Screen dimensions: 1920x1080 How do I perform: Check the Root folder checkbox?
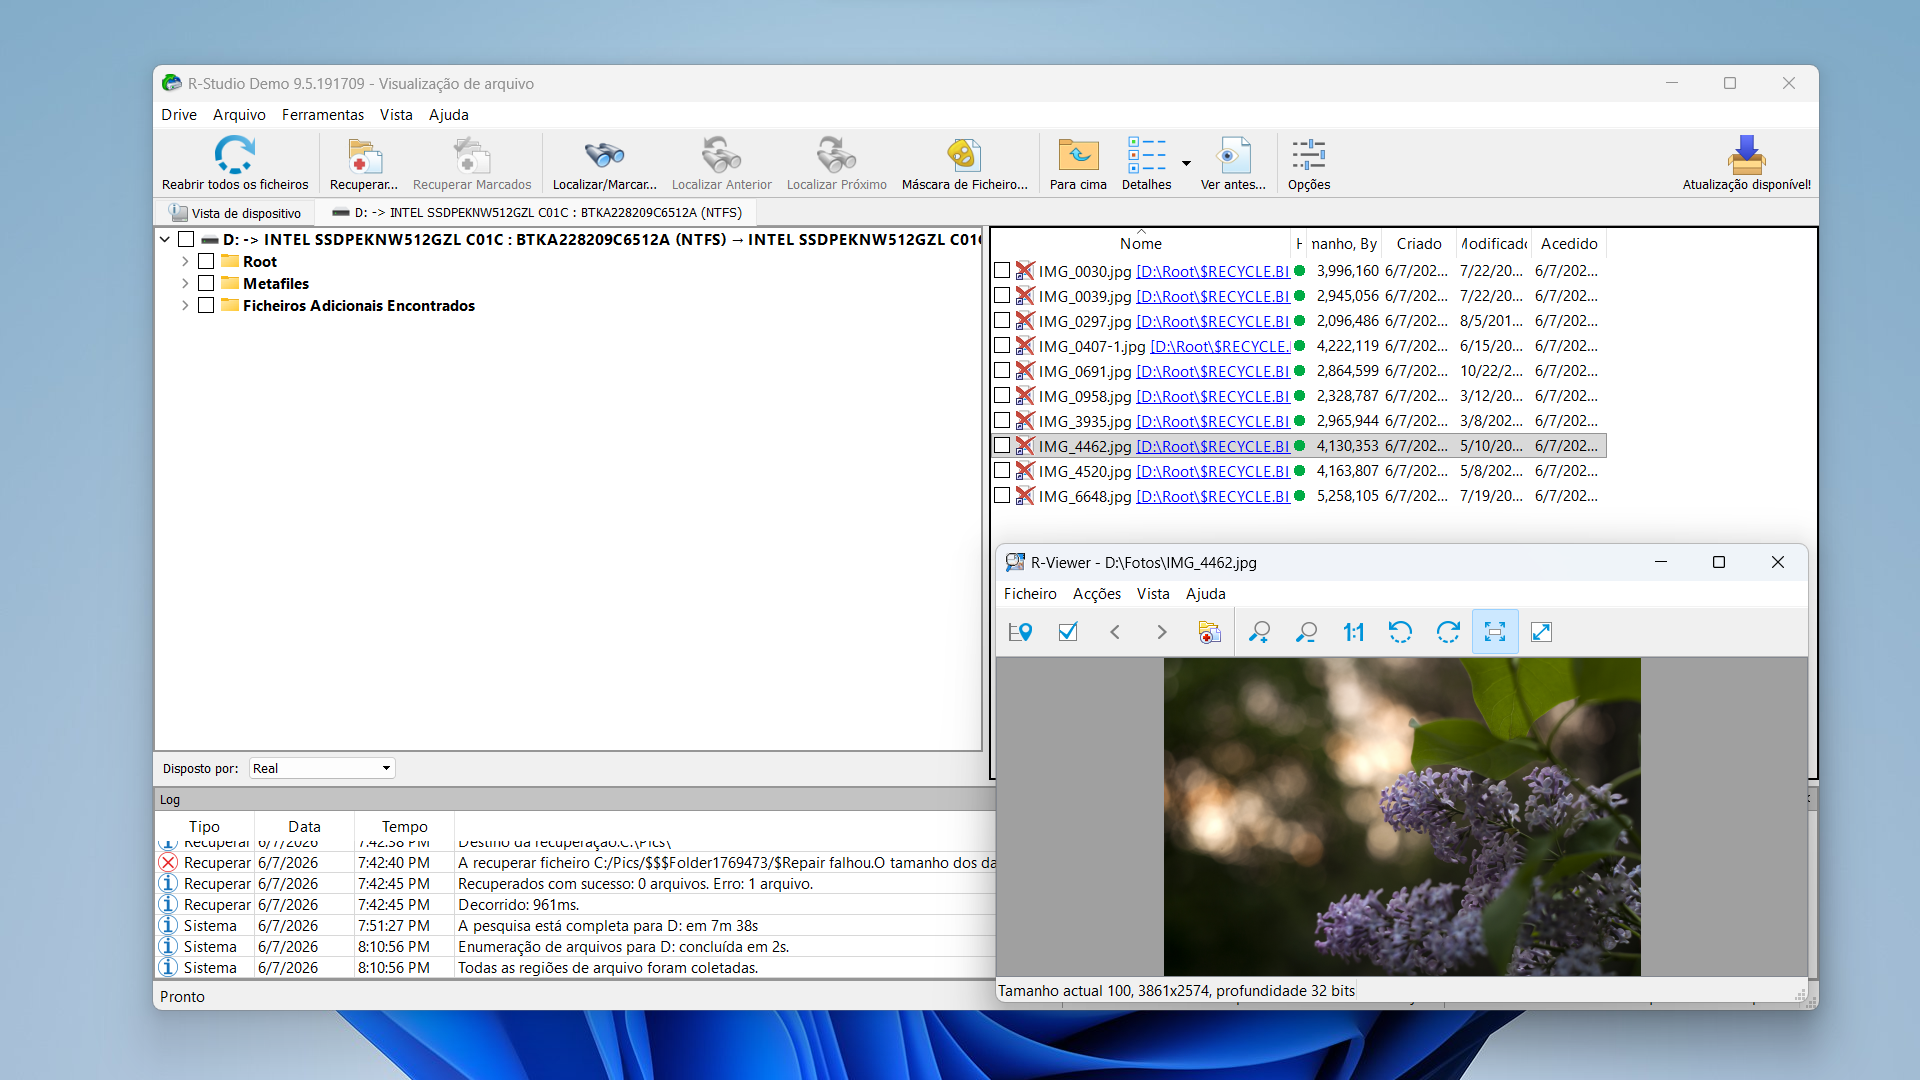pos(206,261)
